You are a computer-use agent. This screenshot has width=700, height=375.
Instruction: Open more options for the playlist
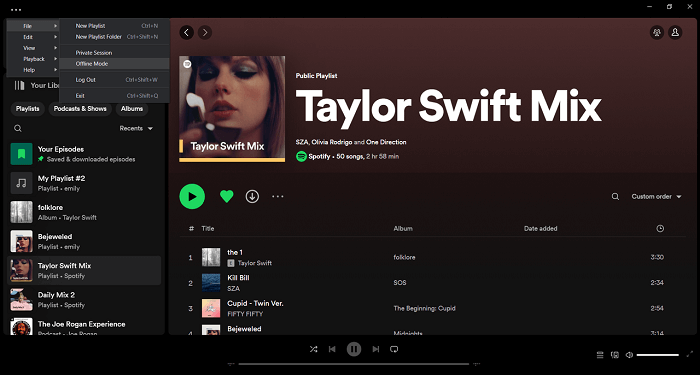pos(278,196)
